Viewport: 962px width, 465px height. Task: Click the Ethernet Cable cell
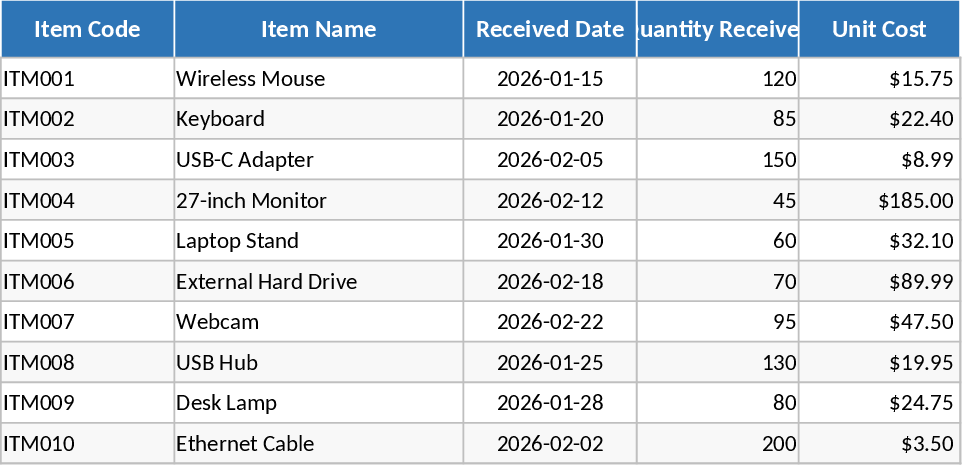(x=318, y=444)
